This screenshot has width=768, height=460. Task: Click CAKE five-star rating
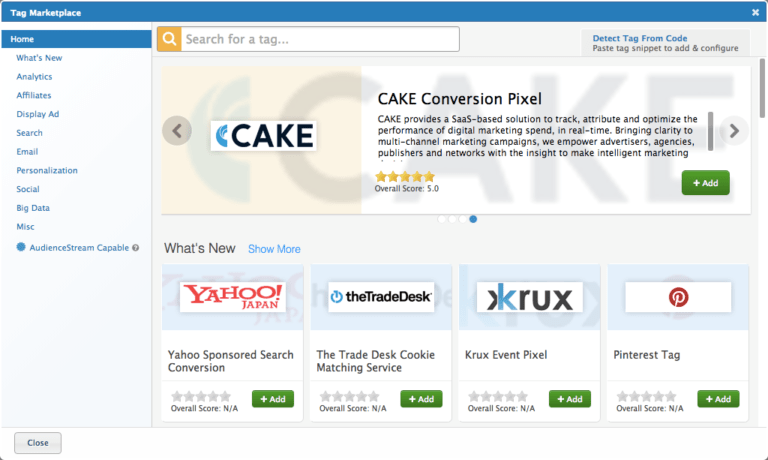(x=405, y=176)
